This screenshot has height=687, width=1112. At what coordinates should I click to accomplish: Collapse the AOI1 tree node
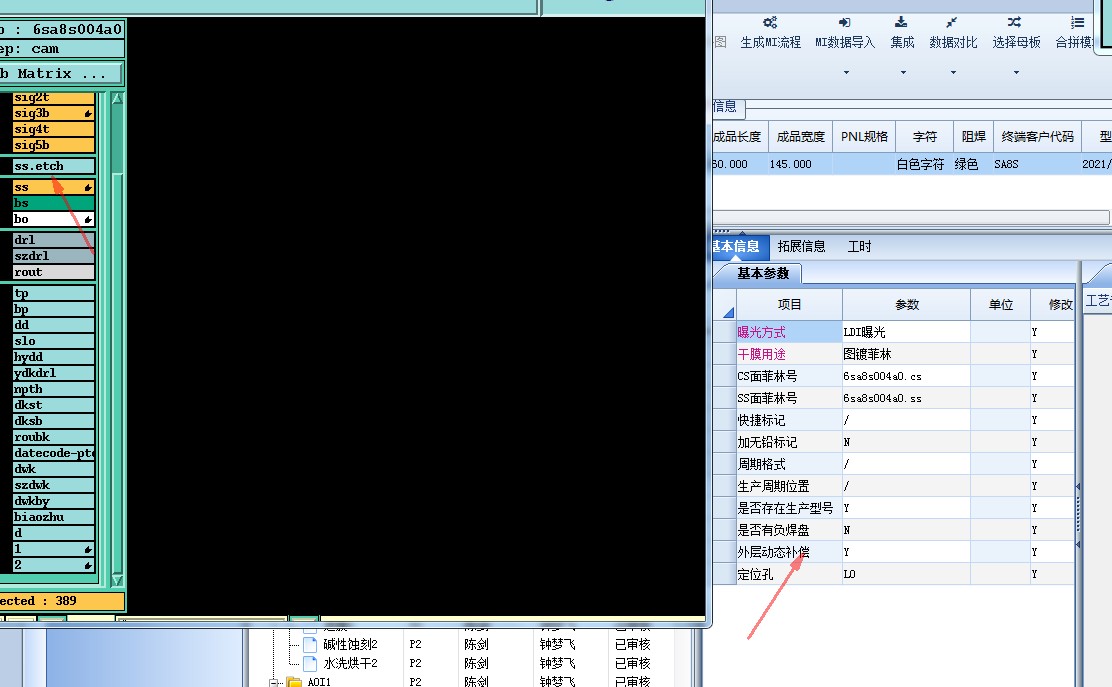point(273,683)
